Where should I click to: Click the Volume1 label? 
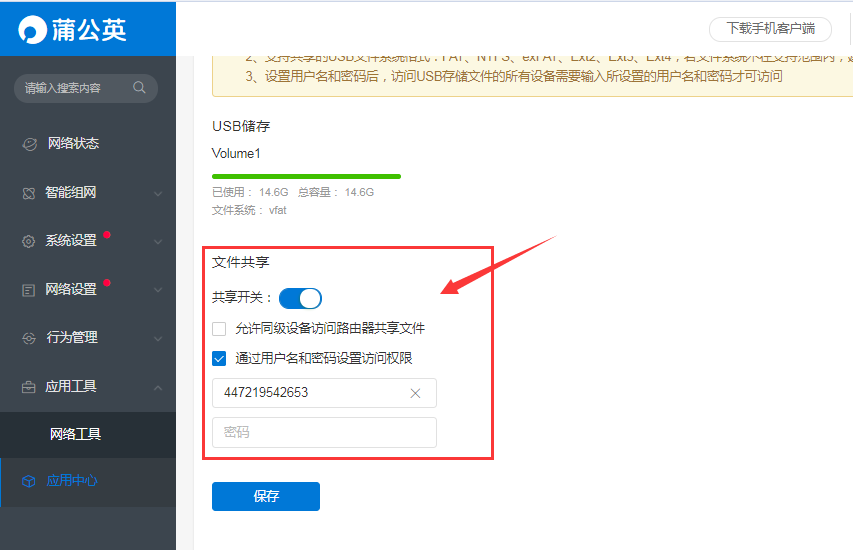pyautogui.click(x=236, y=153)
